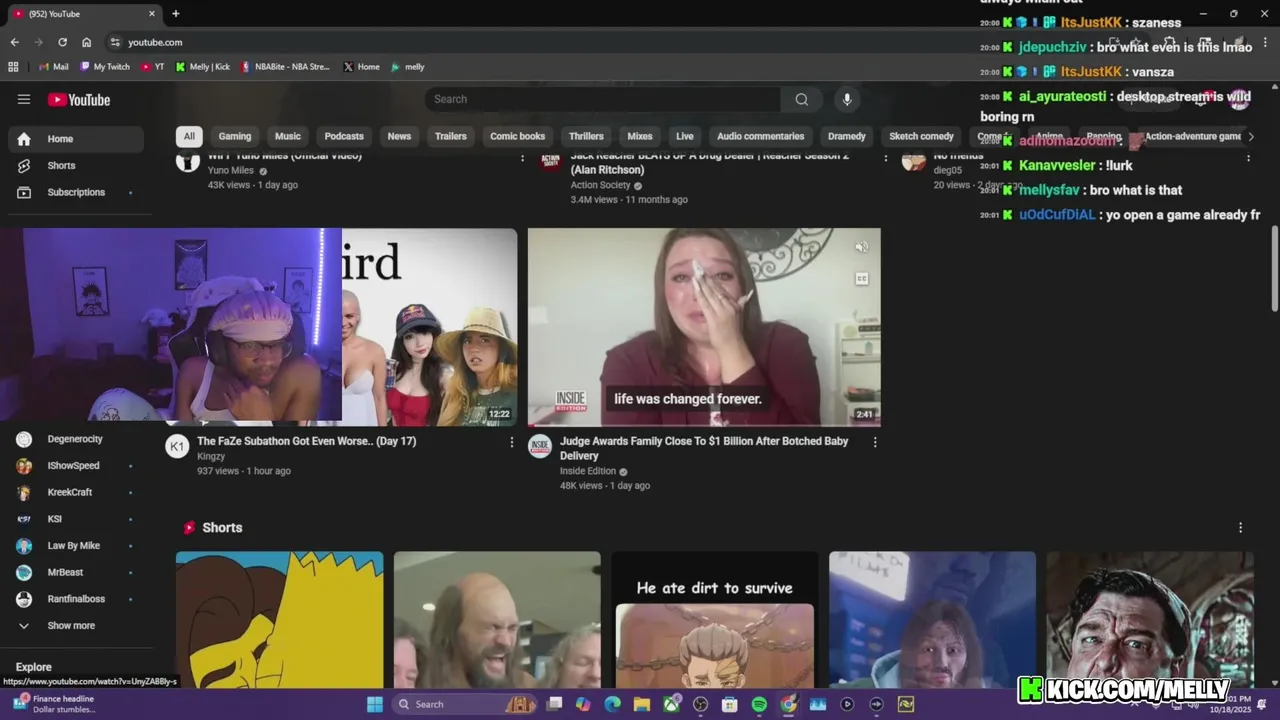This screenshot has width=1280, height=720.
Task: Open Mail bookmark
Action: coord(54,67)
